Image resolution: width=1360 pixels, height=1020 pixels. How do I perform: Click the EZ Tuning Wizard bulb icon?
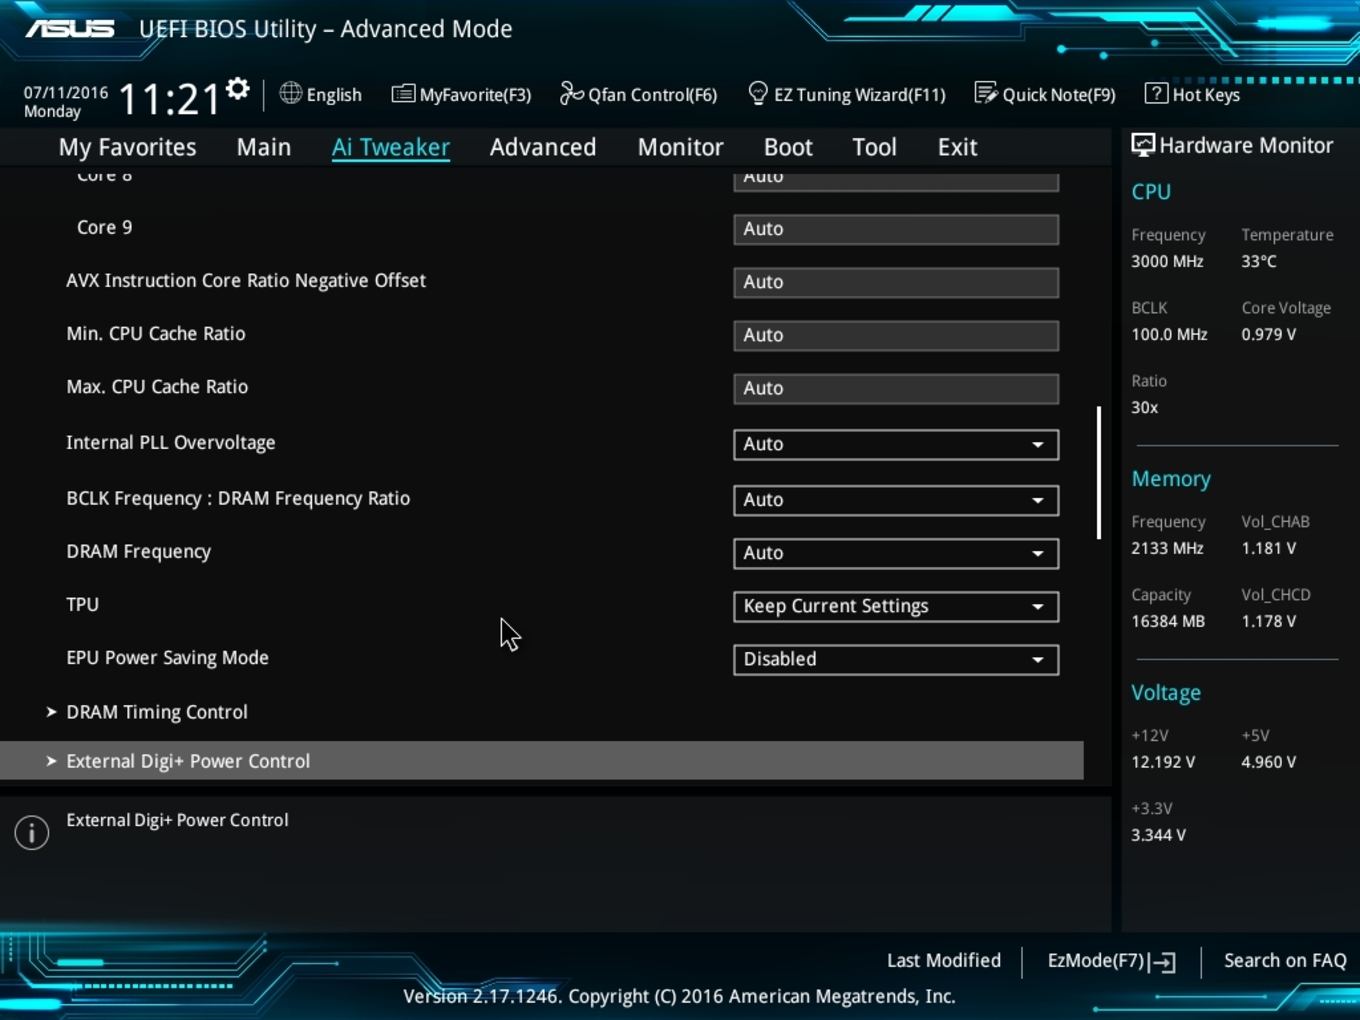tap(758, 94)
